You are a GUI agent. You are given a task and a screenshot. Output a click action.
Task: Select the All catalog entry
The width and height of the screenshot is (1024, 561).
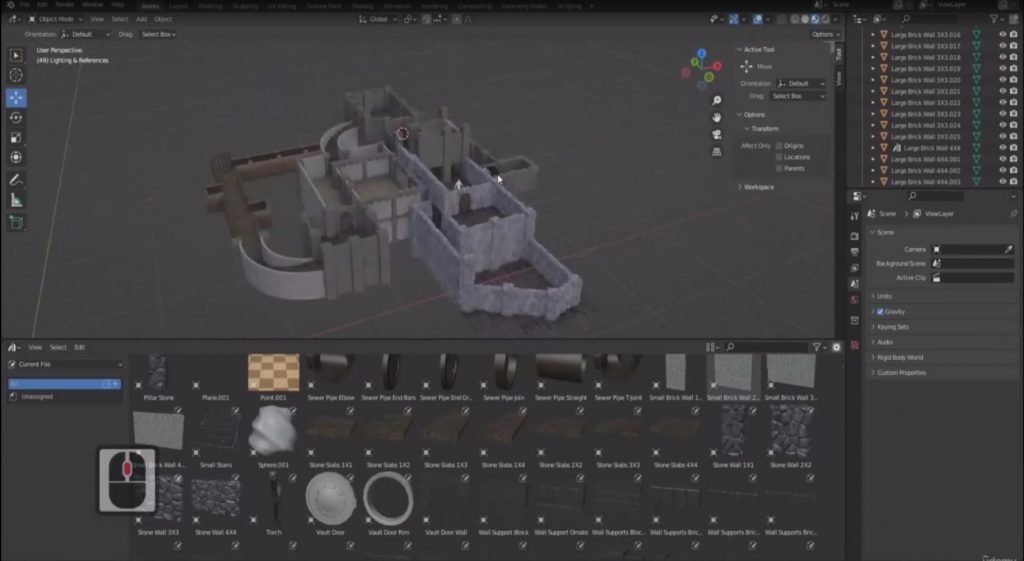65,384
